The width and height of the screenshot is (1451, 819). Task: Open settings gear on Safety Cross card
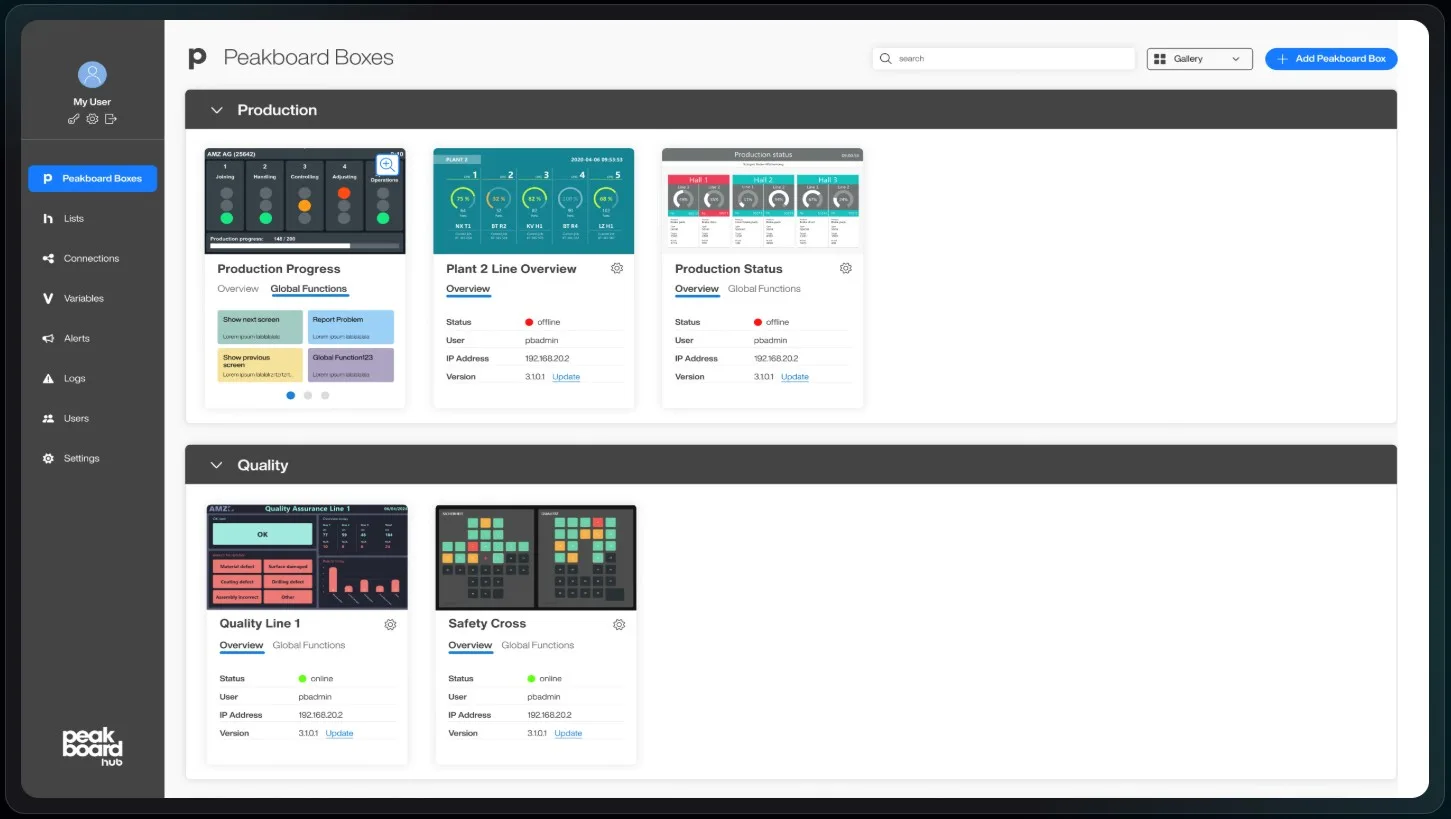coord(619,624)
